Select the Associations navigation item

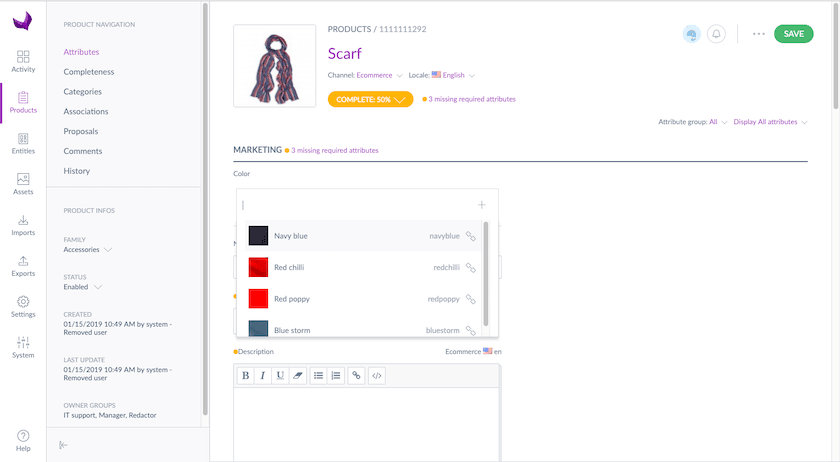86,111
